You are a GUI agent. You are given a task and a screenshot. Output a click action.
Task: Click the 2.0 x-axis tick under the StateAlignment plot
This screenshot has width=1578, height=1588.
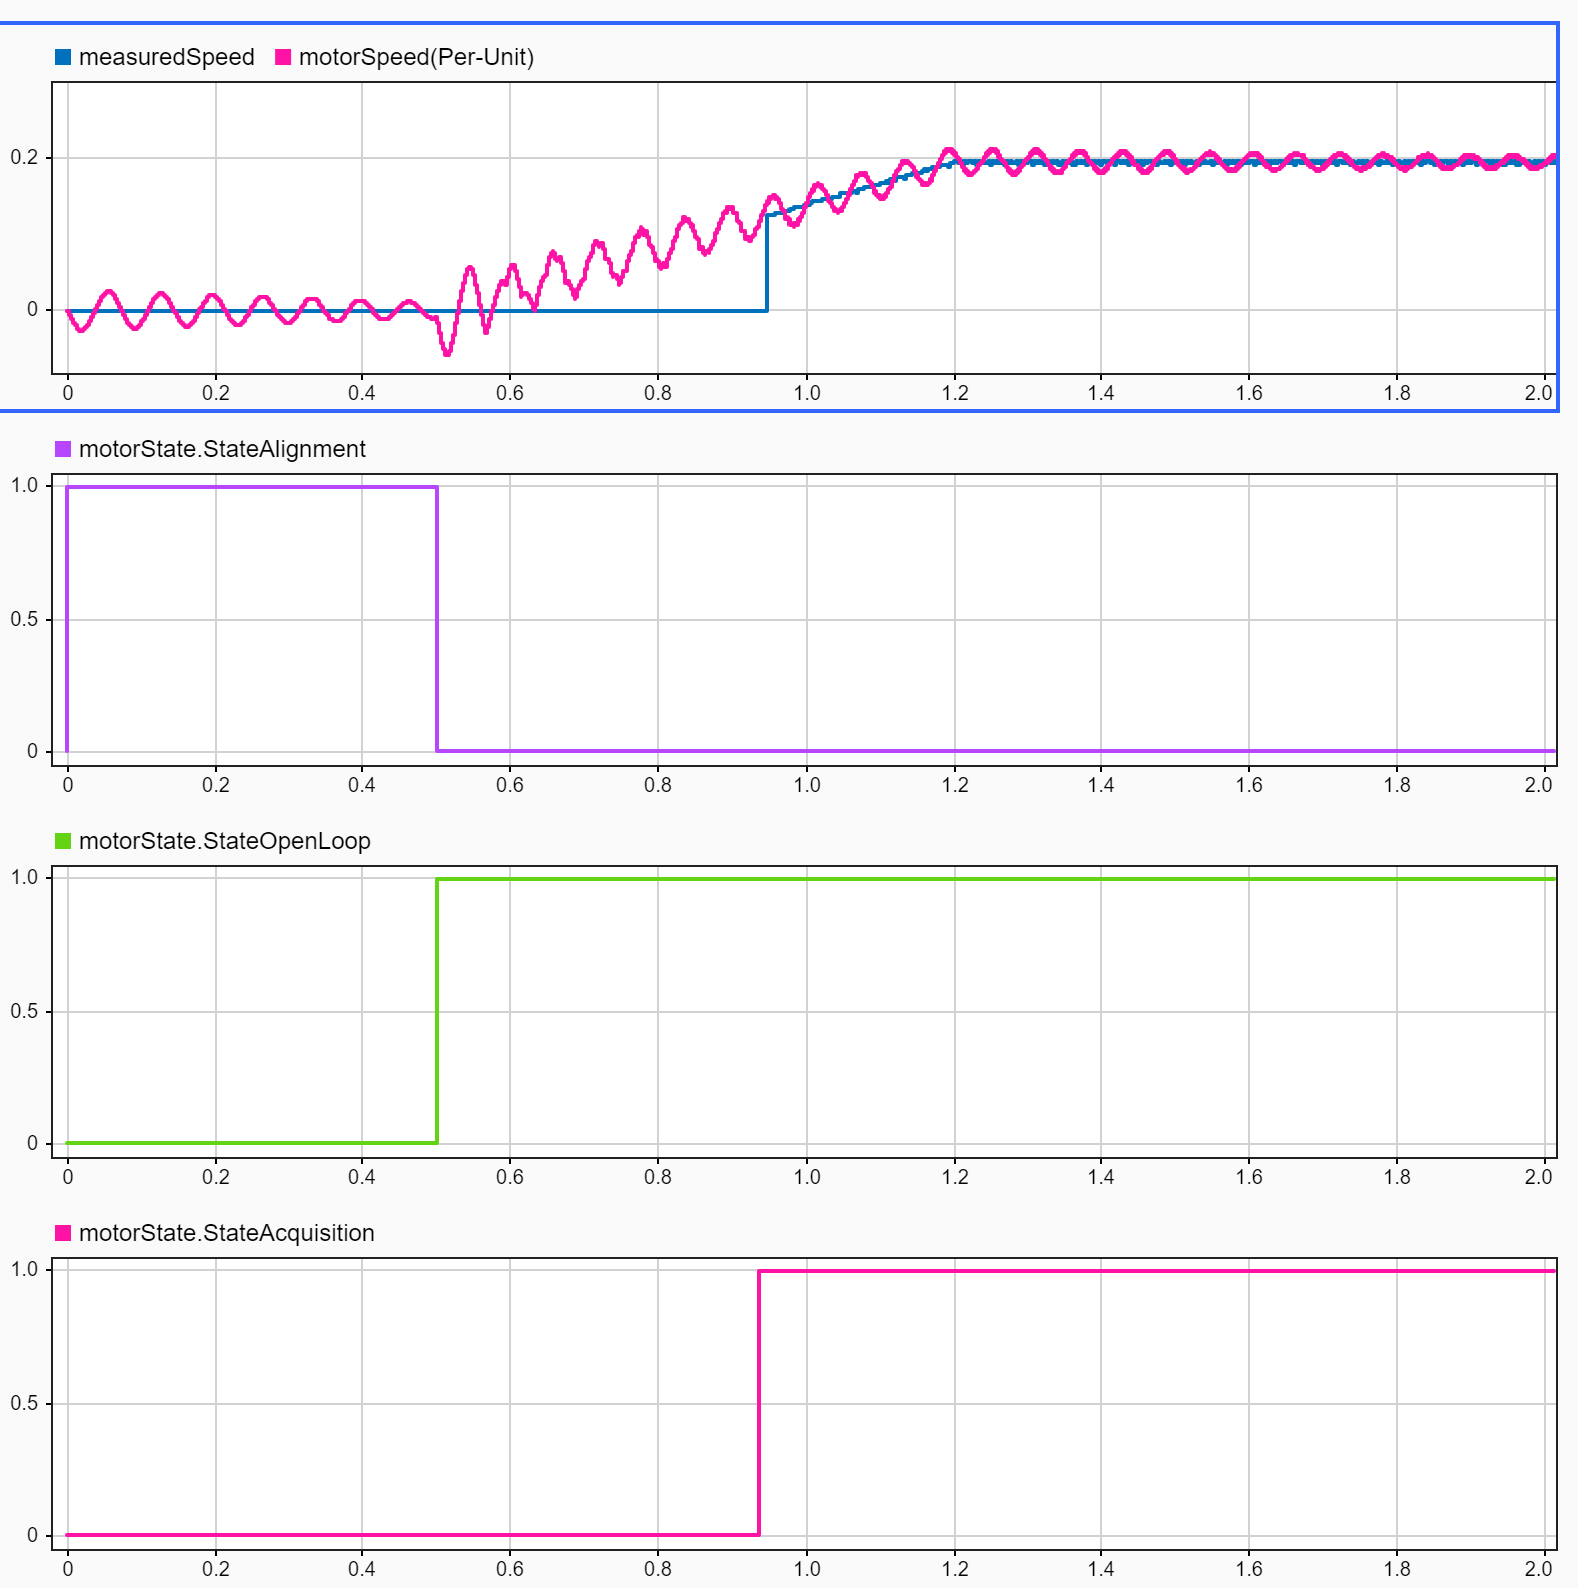point(1538,785)
